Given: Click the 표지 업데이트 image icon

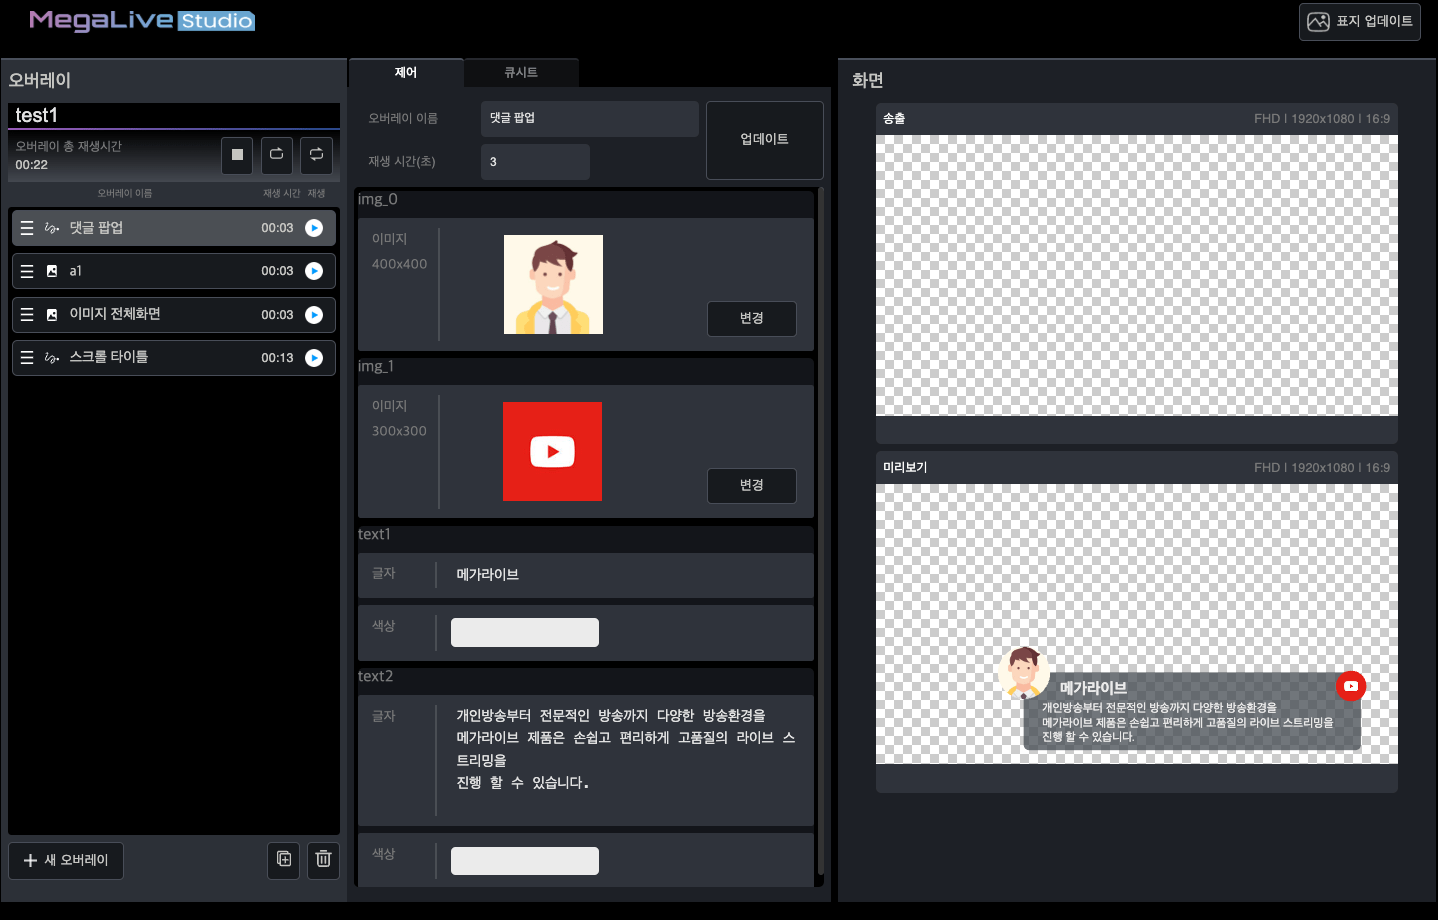Looking at the screenshot, I should click(1318, 22).
